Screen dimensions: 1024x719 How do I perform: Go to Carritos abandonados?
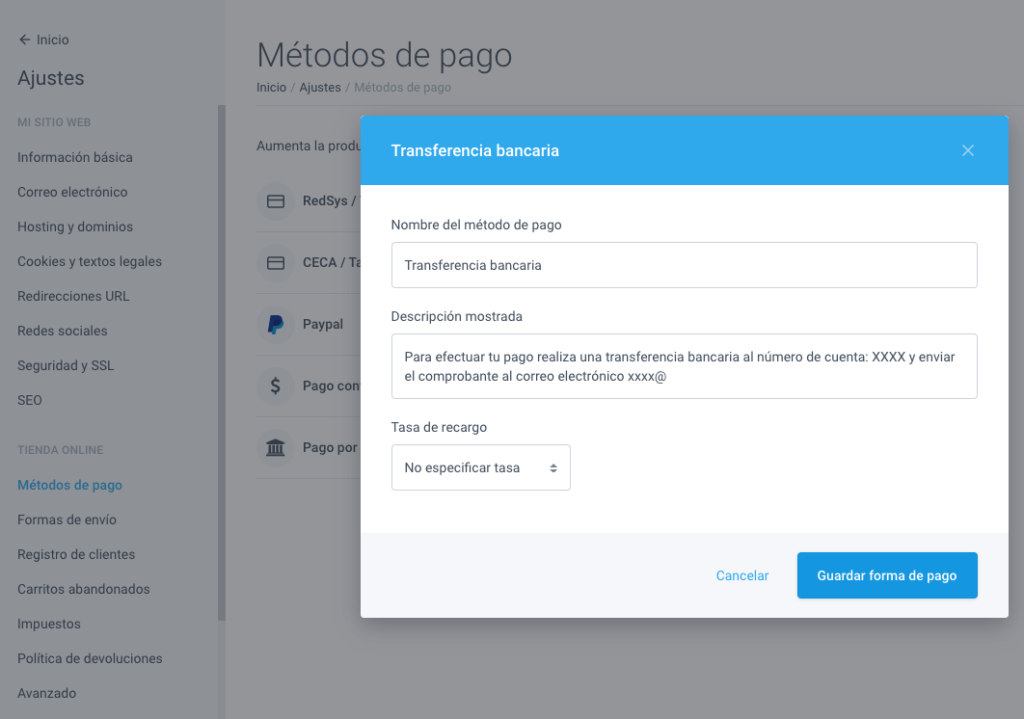pyautogui.click(x=84, y=588)
